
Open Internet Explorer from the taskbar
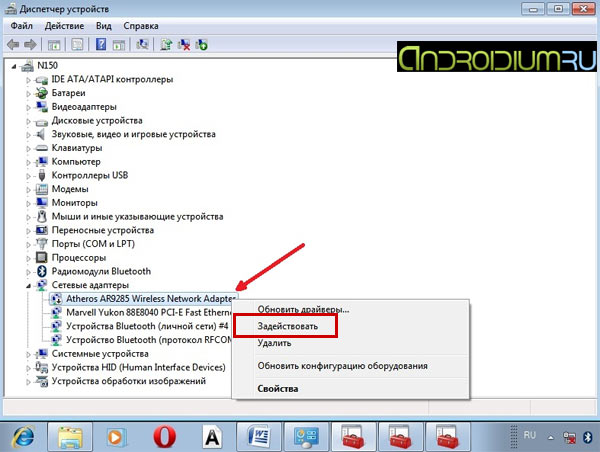pyautogui.click(x=23, y=436)
